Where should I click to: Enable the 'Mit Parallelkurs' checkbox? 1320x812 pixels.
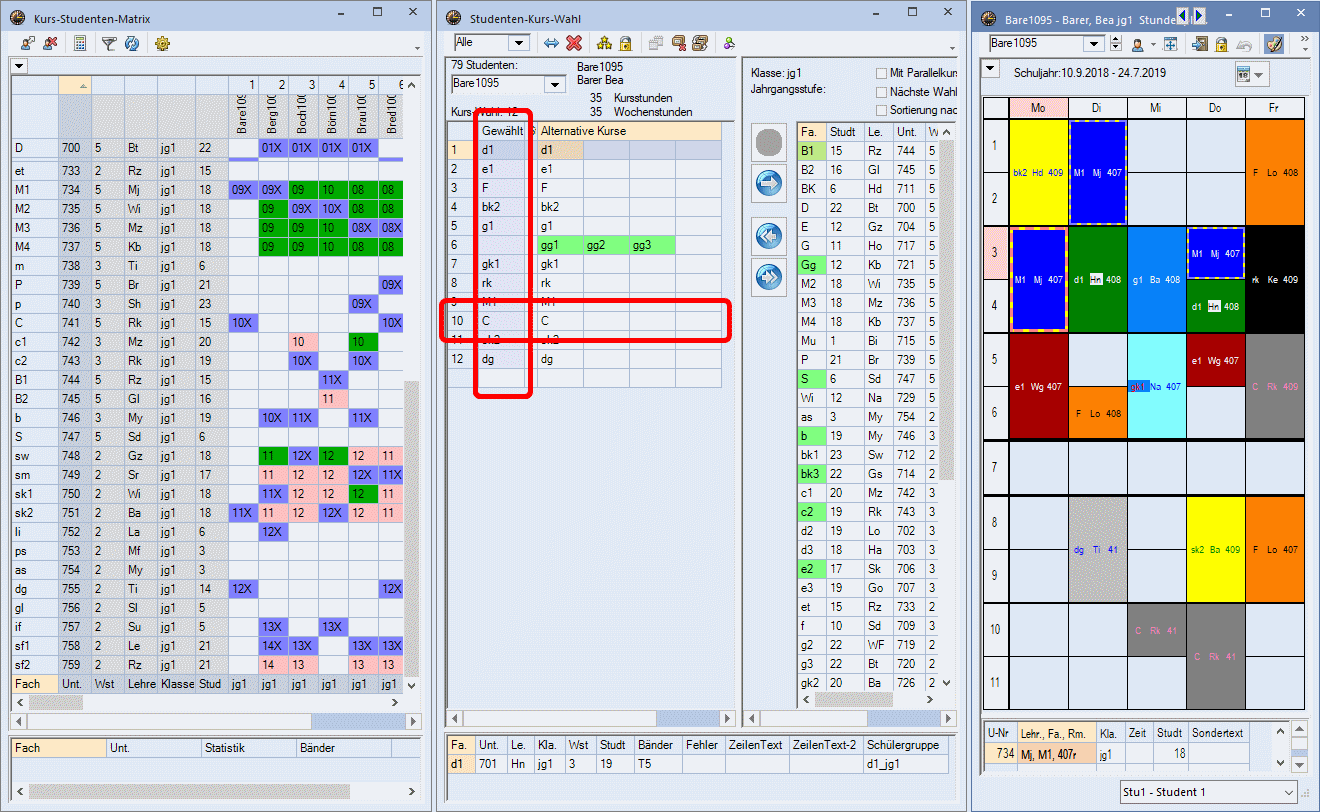[881, 73]
